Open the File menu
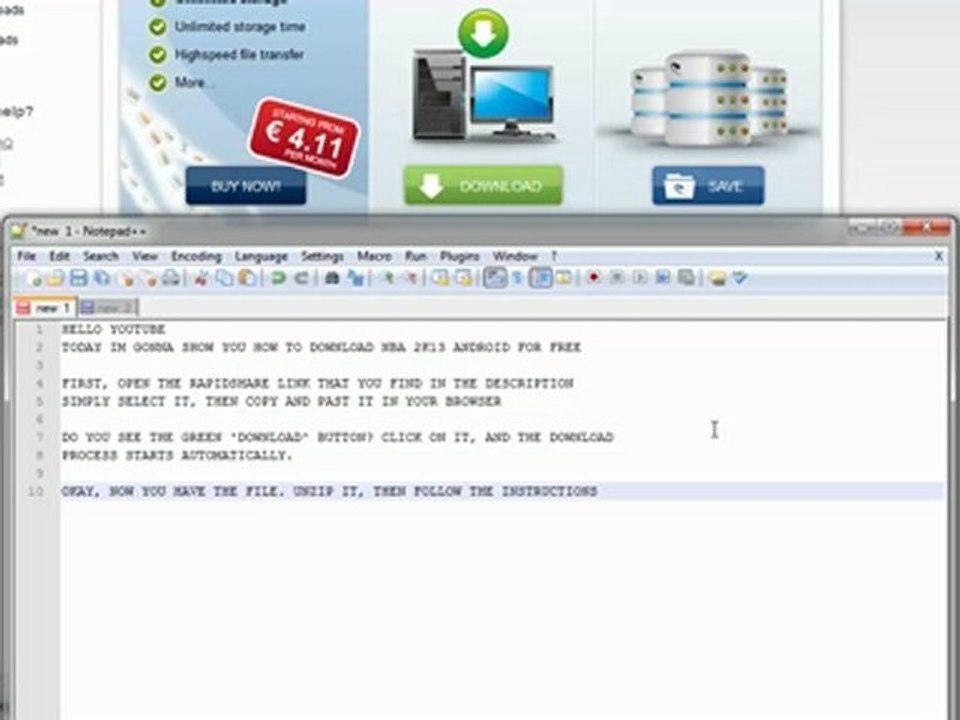Screen dimensions: 960x720 [x=26, y=256]
